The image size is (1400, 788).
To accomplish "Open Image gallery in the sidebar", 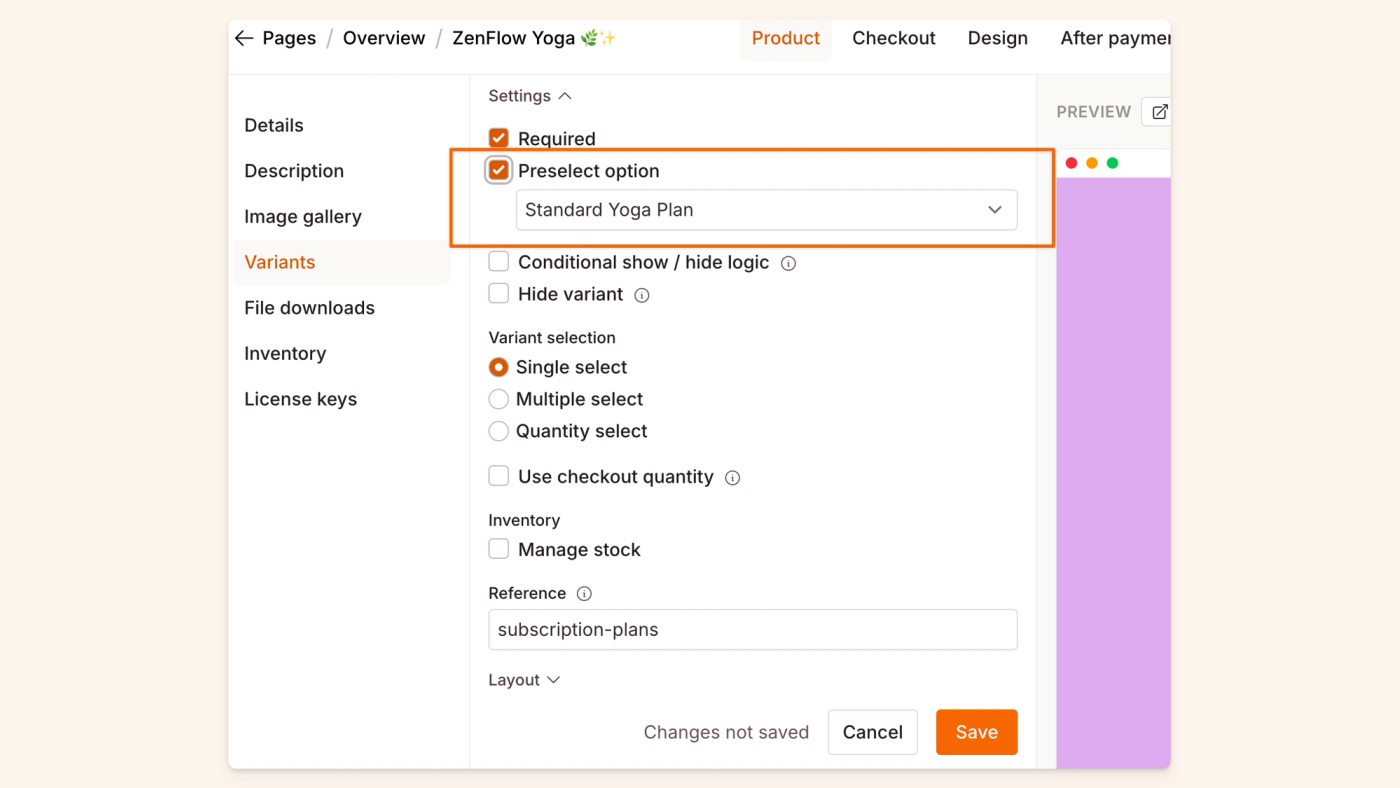I will pyautogui.click(x=303, y=217).
